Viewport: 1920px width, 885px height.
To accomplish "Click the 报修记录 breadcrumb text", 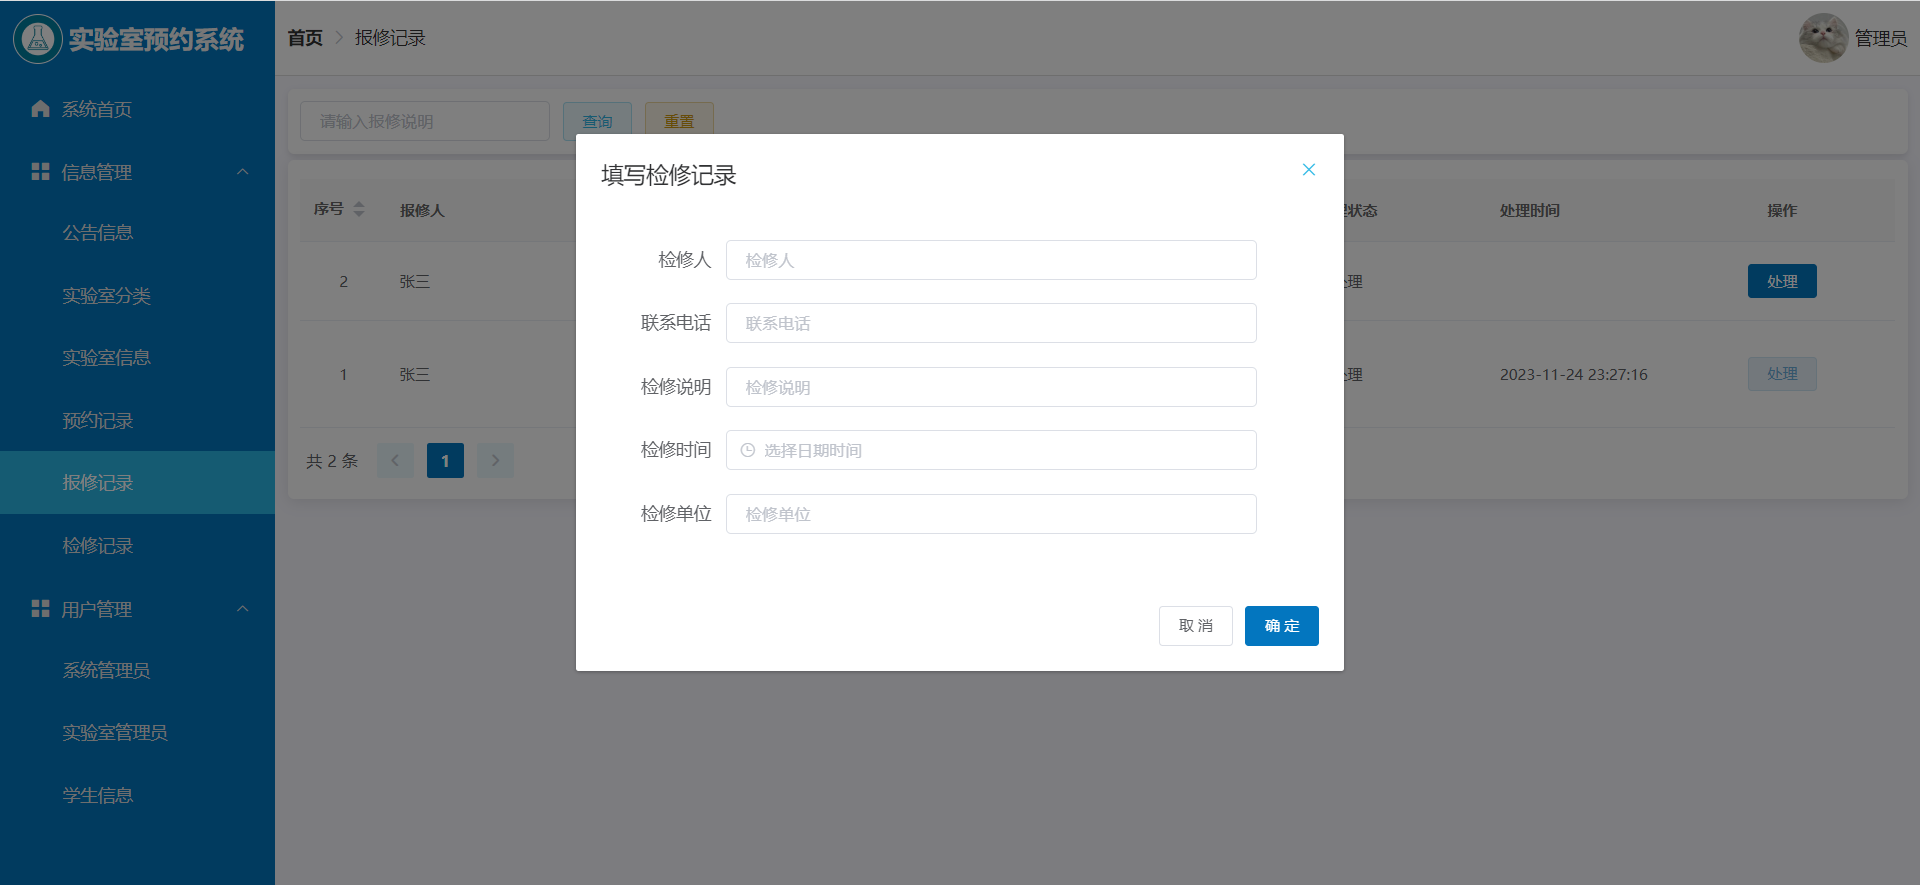I will [390, 38].
